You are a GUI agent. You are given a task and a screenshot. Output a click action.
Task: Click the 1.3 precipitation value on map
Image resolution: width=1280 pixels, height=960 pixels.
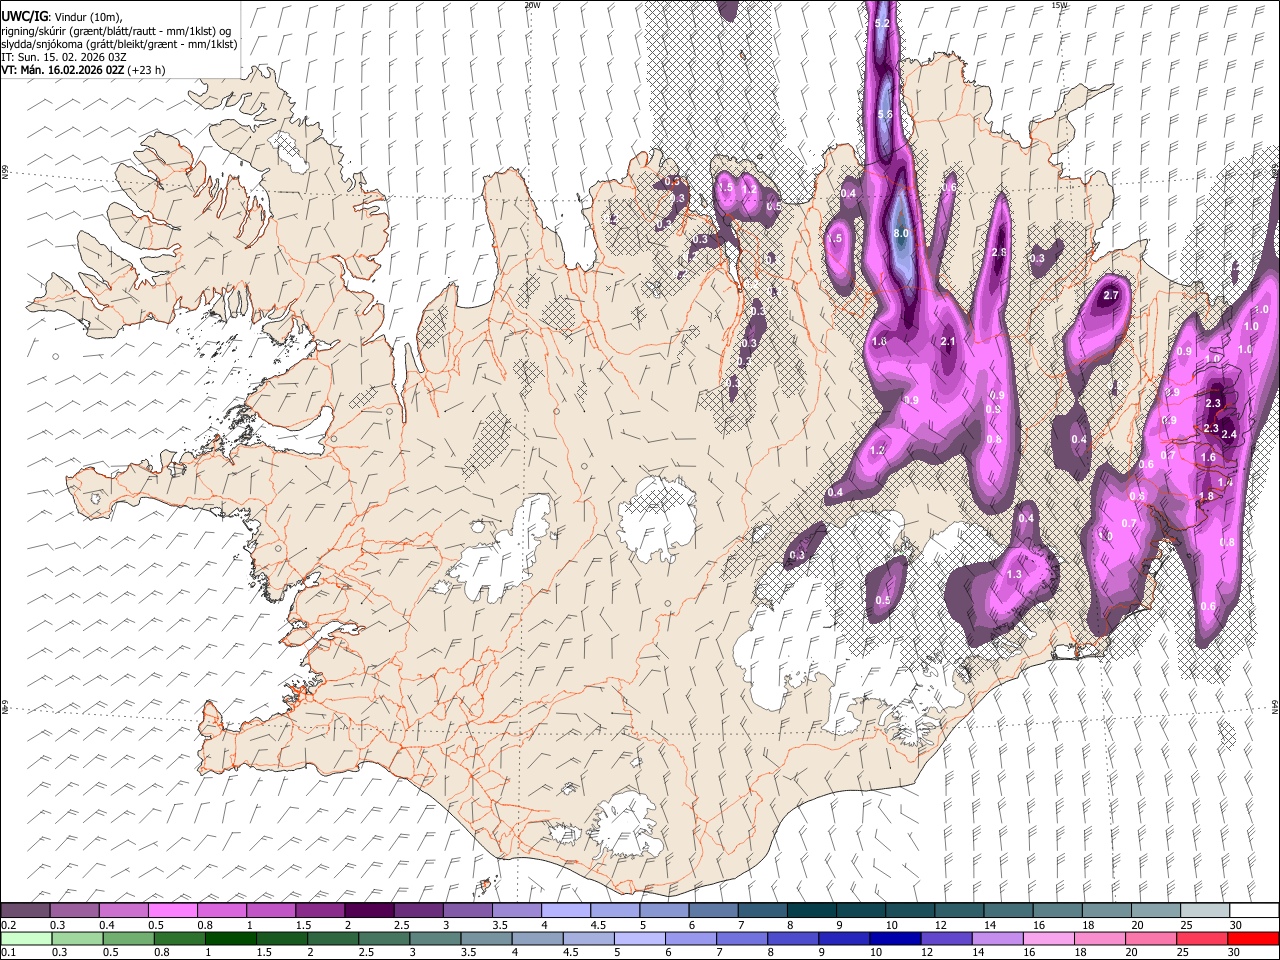click(1014, 575)
